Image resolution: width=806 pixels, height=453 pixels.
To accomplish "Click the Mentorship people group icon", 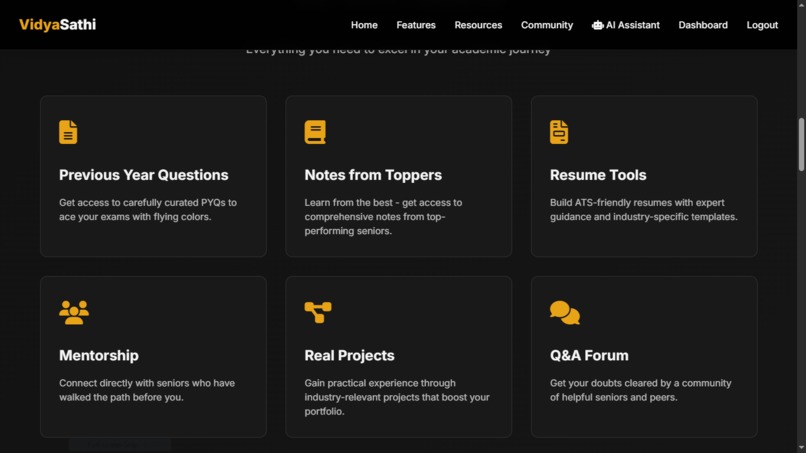I will click(74, 313).
